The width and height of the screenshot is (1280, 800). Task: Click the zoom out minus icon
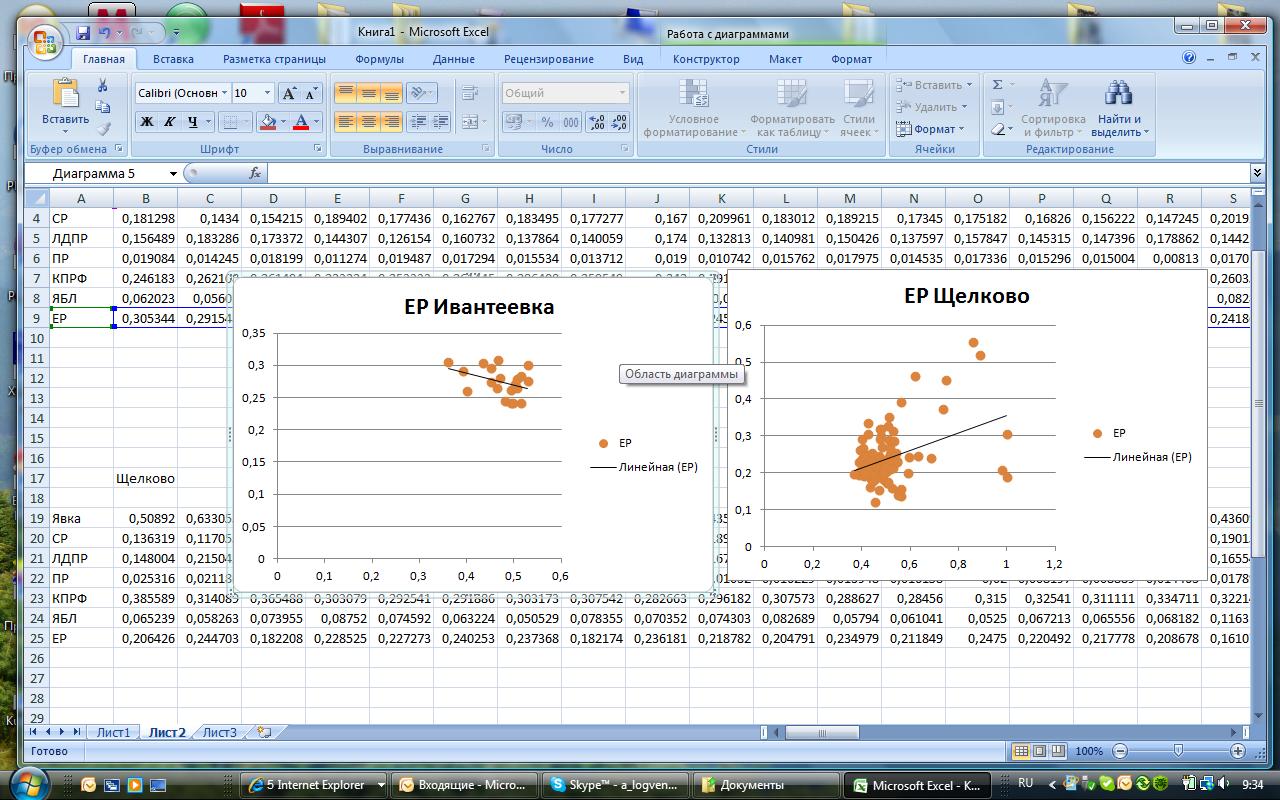(x=1120, y=751)
